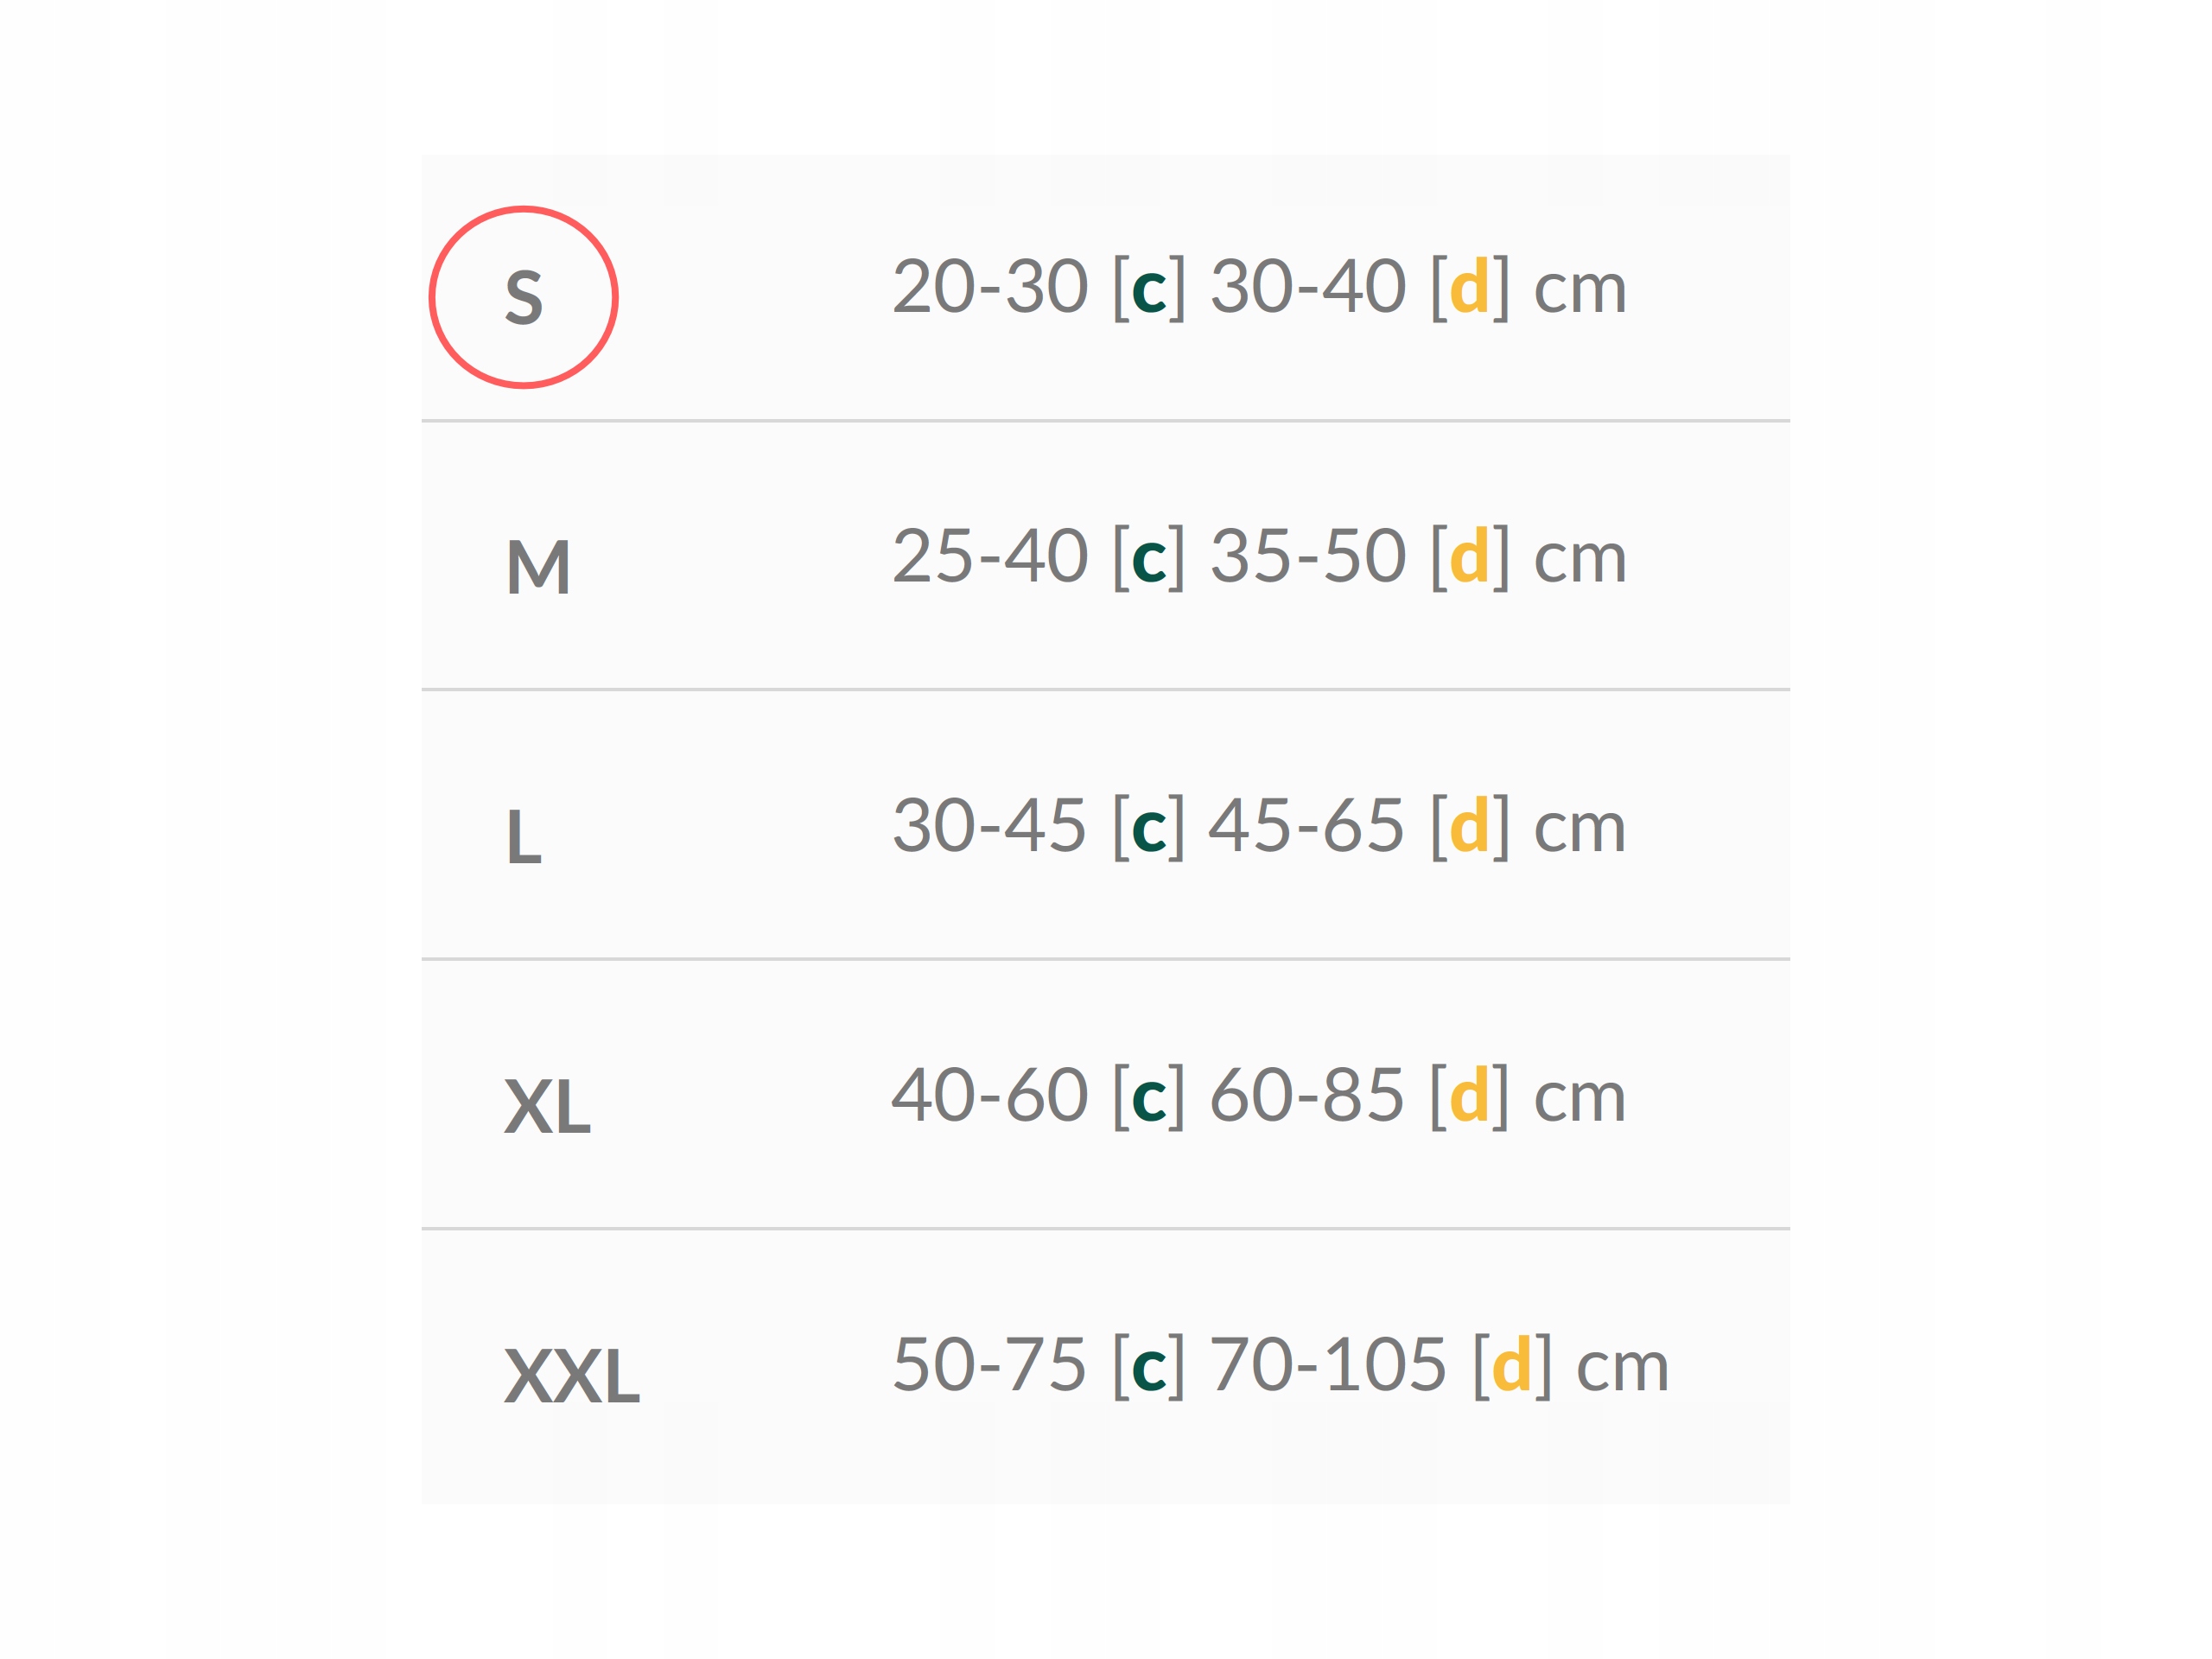Image resolution: width=2212 pixels, height=1659 pixels.
Task: Click the green [c] marker in XL row
Action: pos(1148,1096)
